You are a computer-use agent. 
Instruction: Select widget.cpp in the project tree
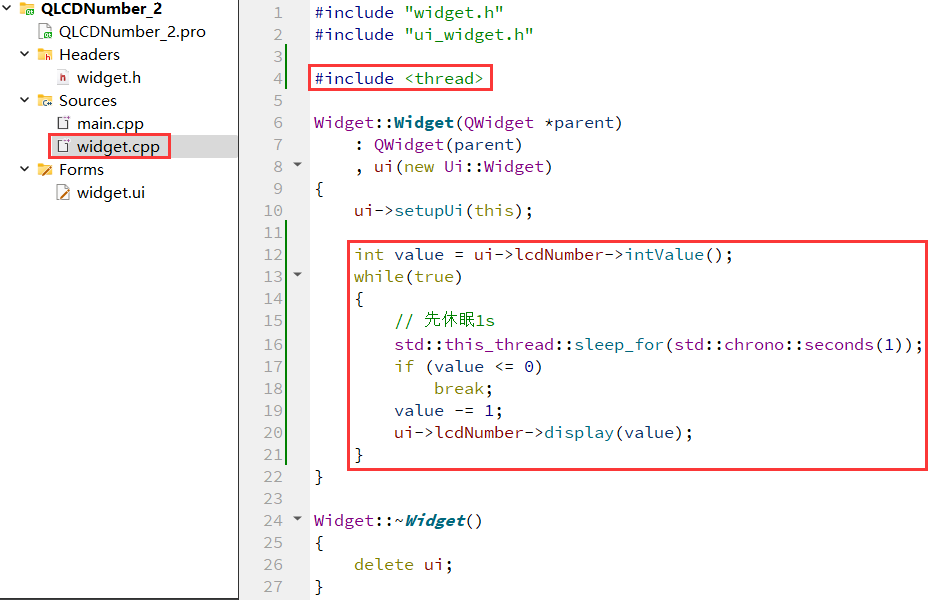tap(118, 147)
